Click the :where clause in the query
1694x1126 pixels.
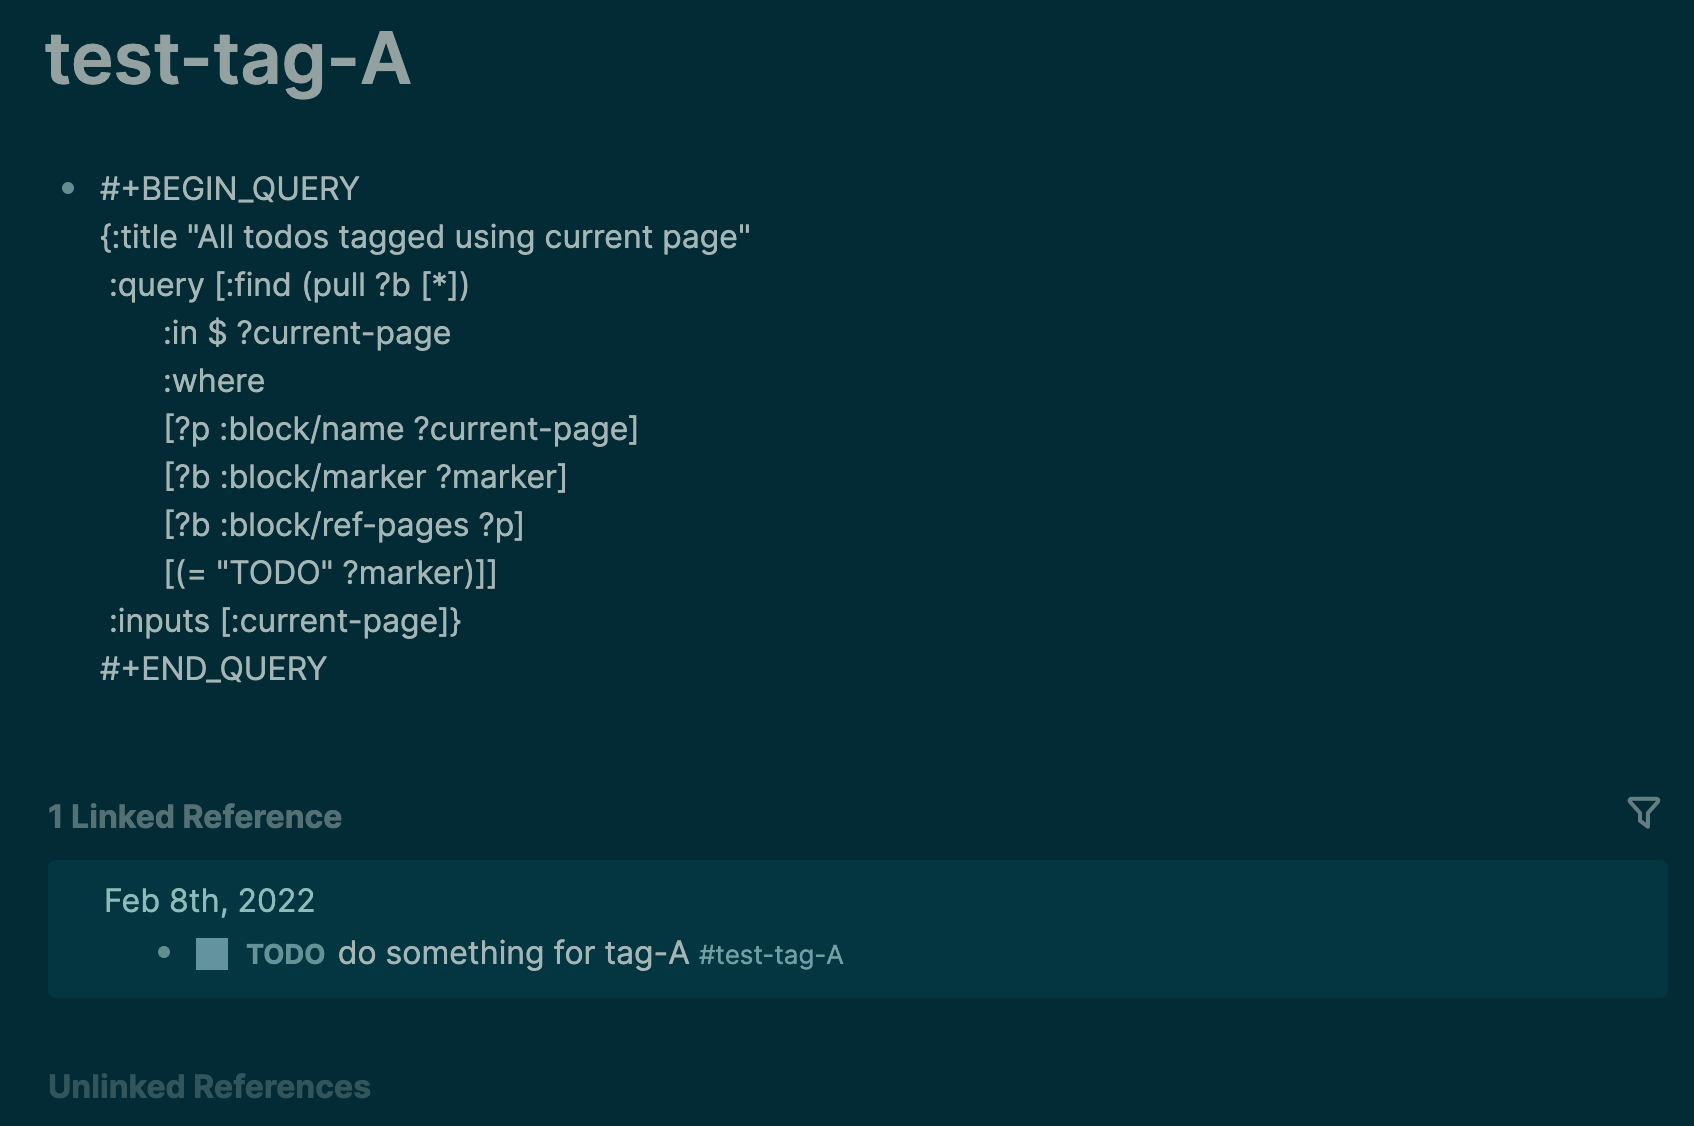pos(214,380)
